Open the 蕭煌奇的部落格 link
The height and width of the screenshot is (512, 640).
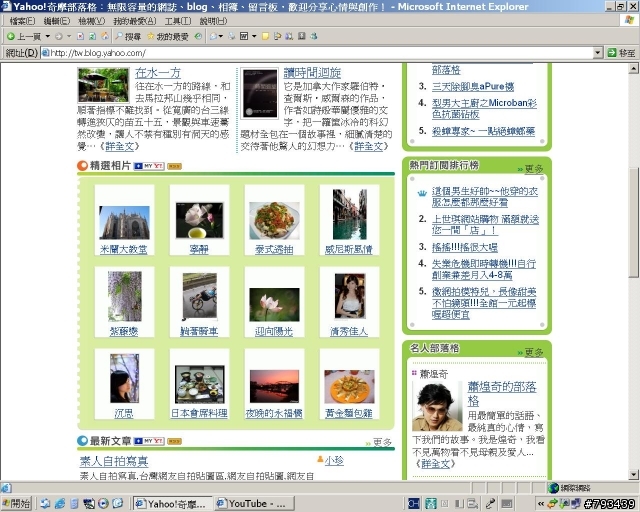(502, 394)
